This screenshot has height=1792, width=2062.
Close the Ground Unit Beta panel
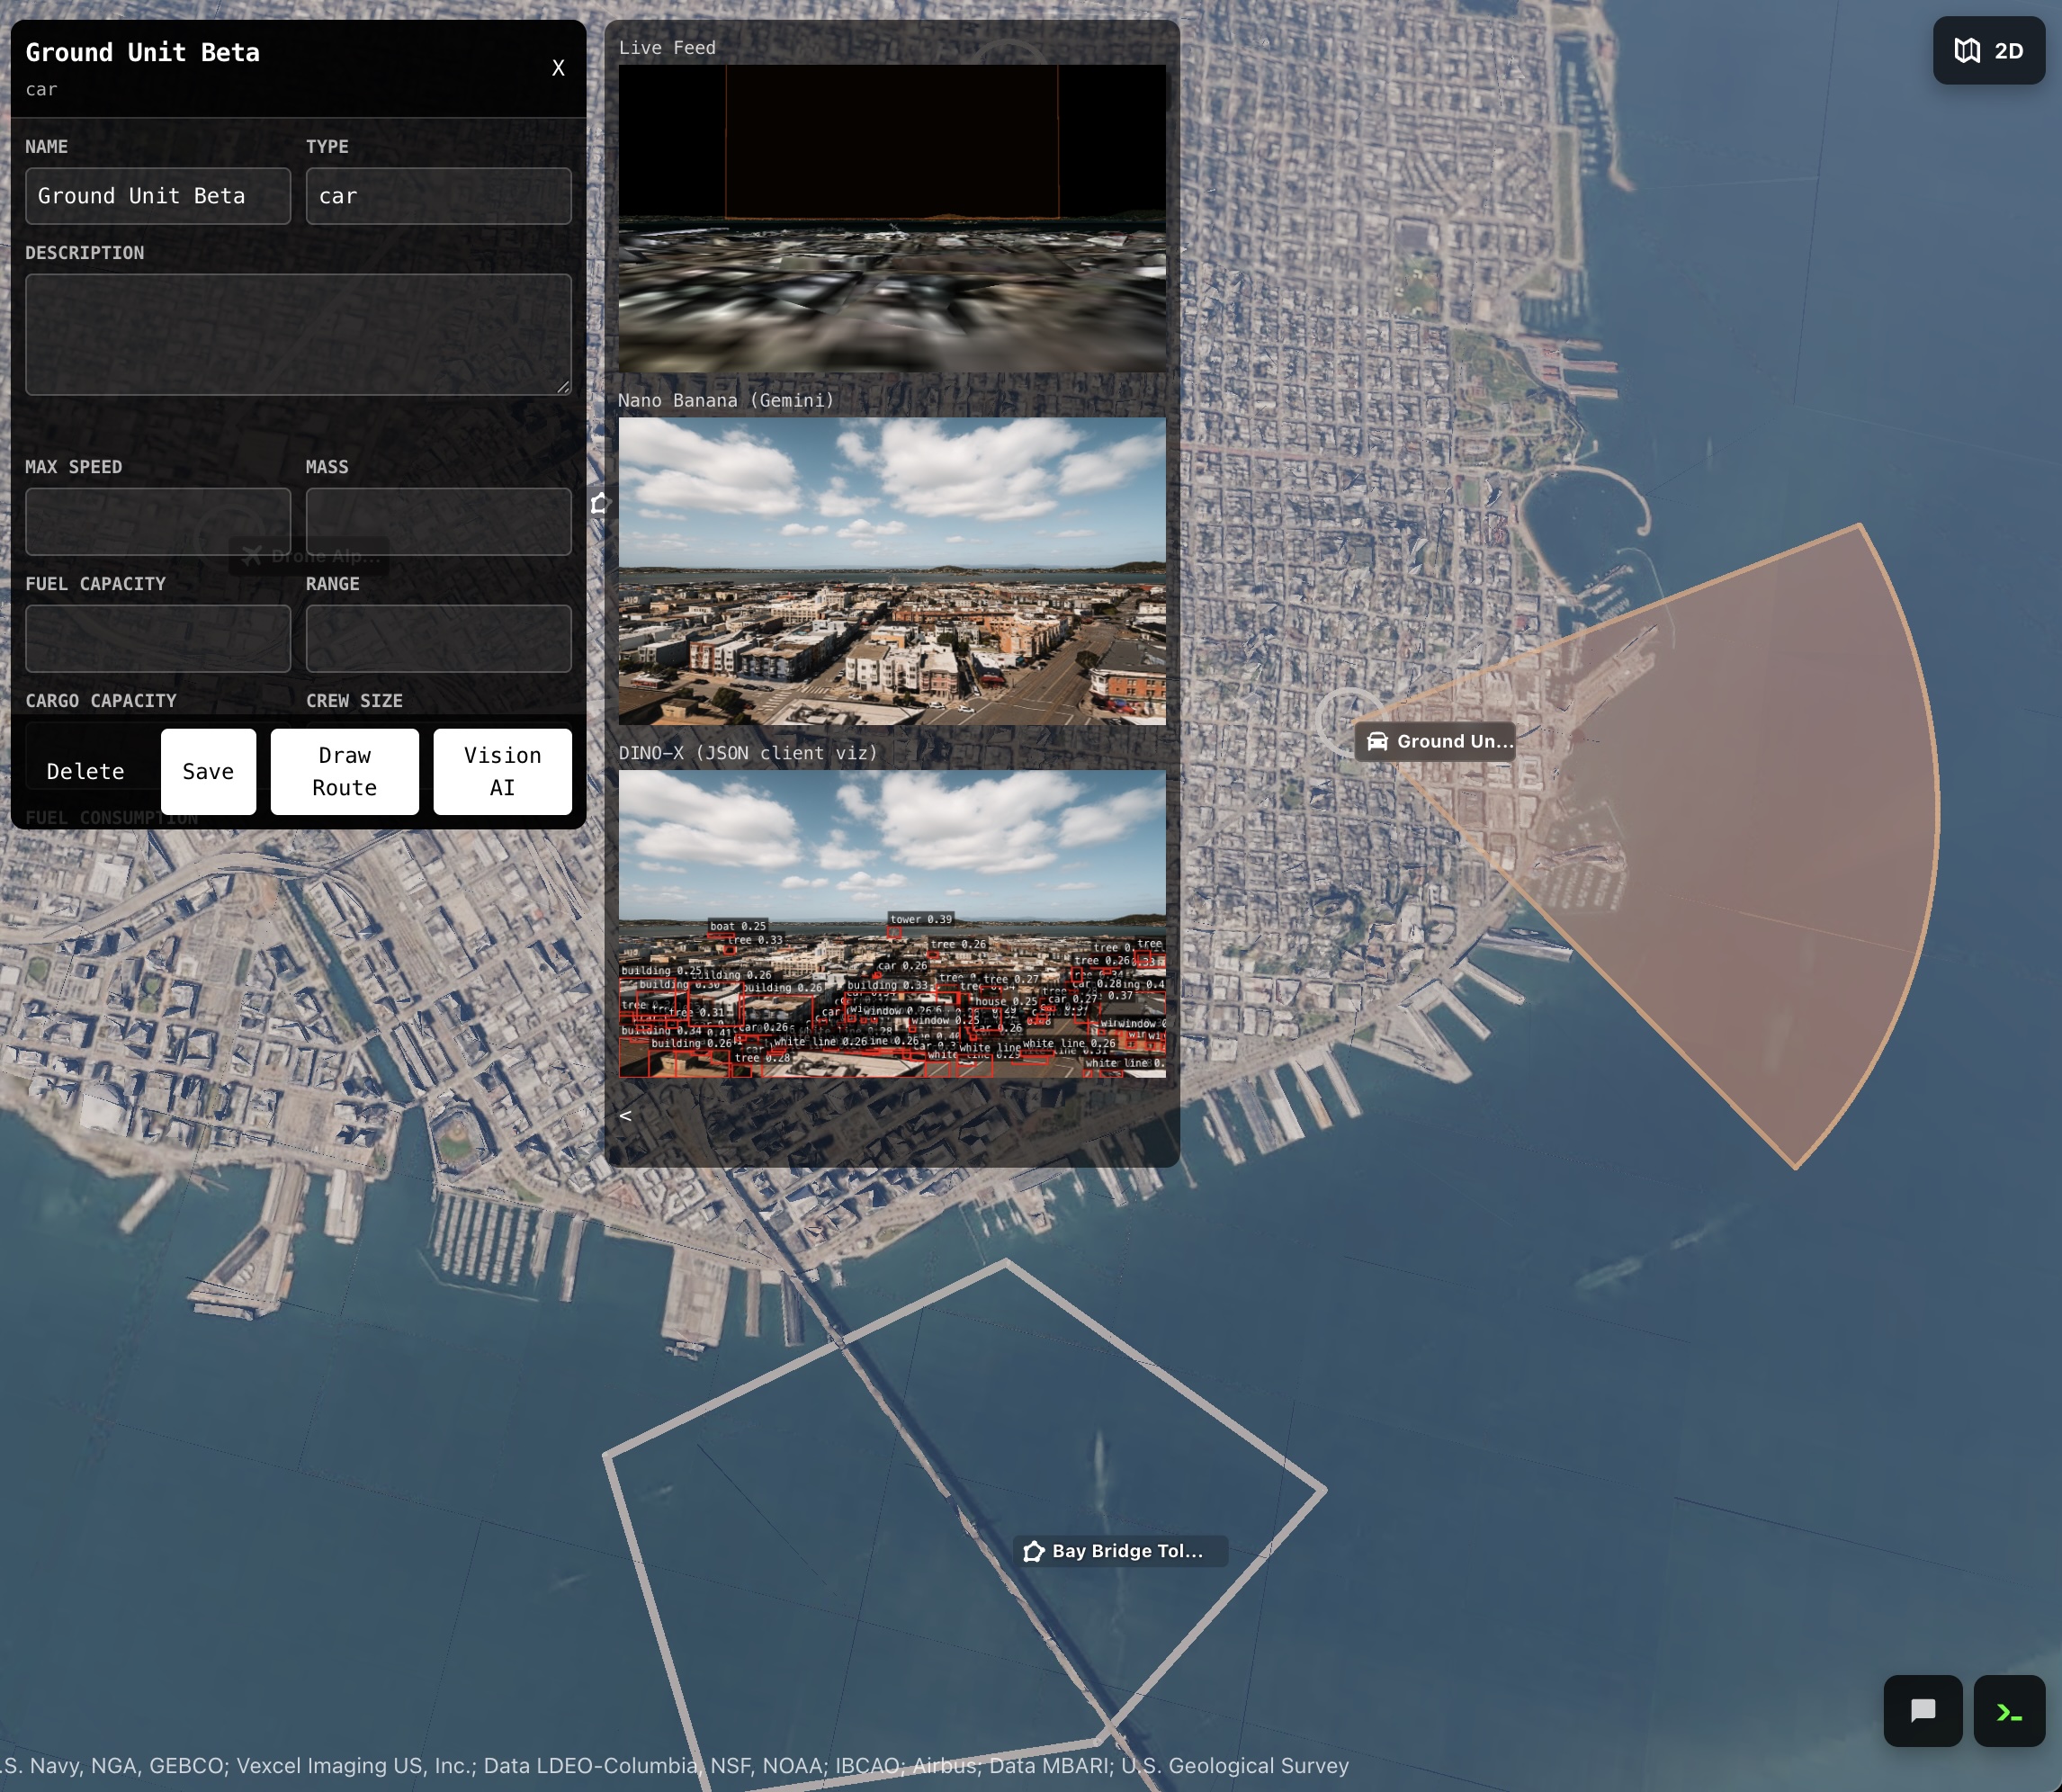558,68
